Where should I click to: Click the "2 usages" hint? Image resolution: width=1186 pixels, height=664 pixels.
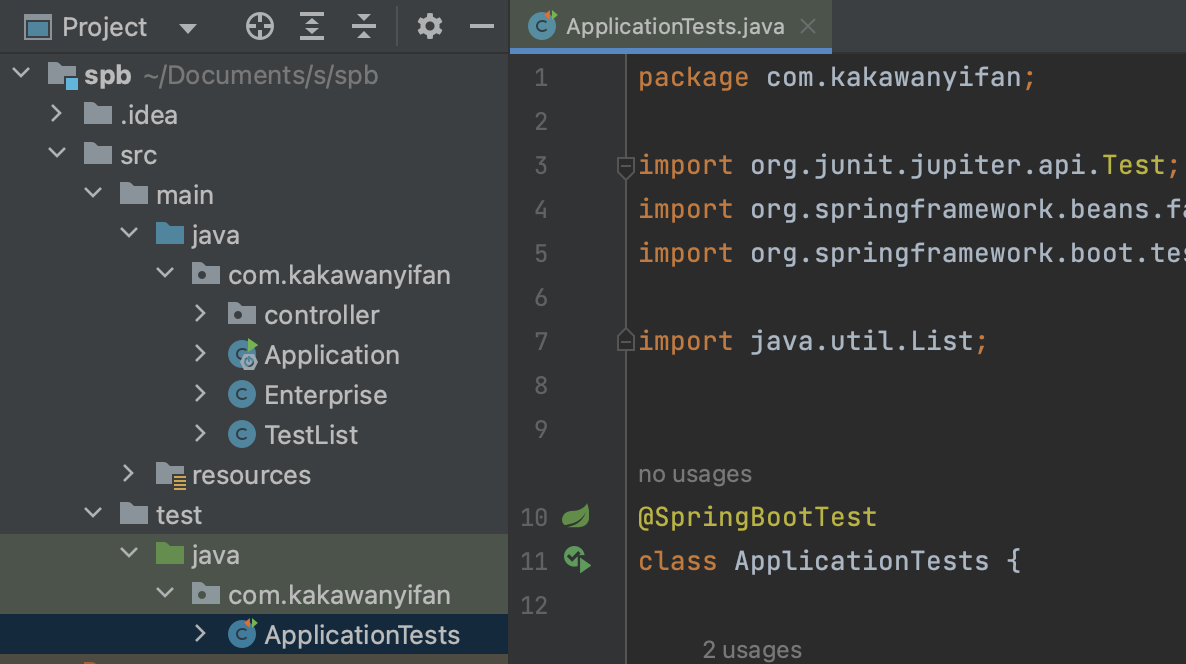tap(752, 650)
